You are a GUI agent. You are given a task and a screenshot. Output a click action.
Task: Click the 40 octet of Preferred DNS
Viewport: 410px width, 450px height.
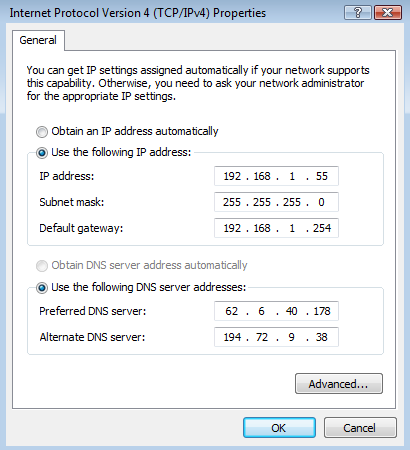[291, 311]
